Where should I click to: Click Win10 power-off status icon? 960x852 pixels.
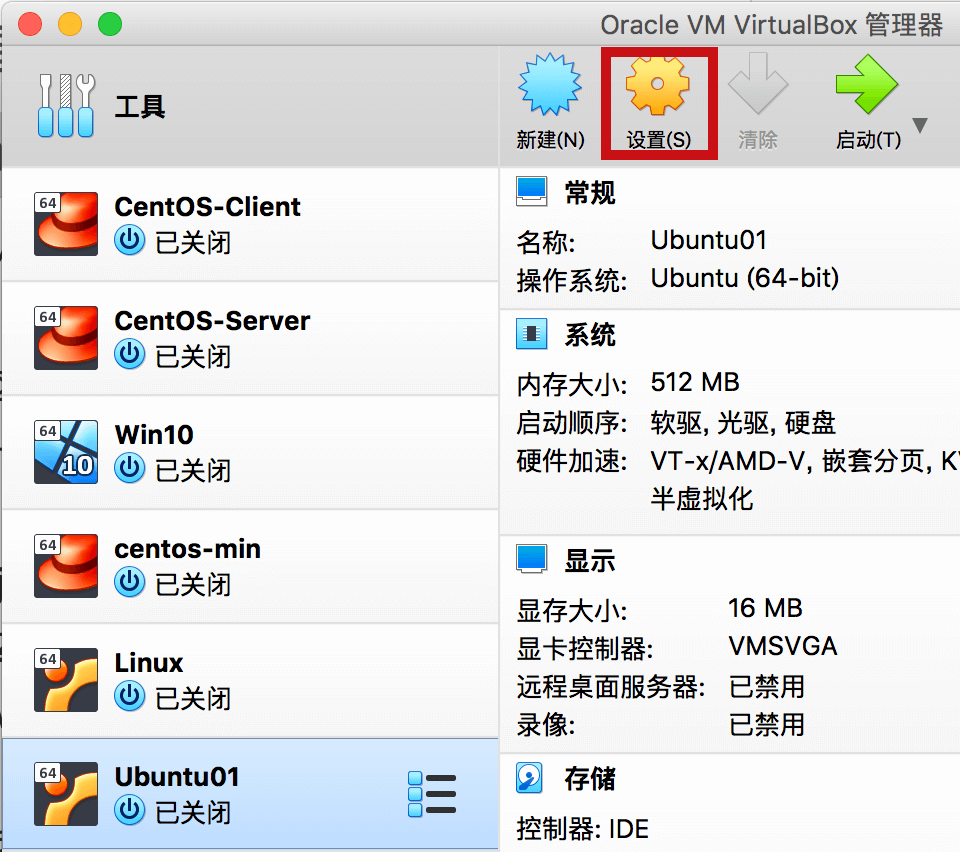(x=130, y=468)
